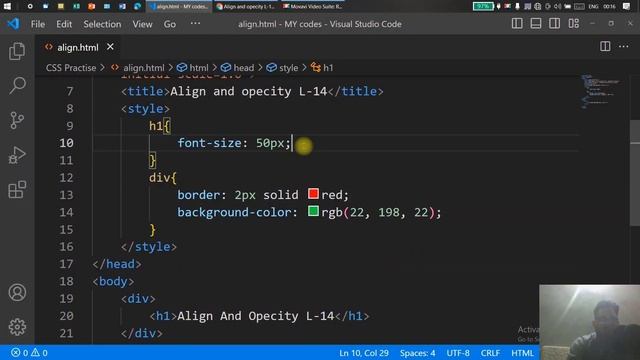Switch to VS Code align.html taskbar window

tap(180, 7)
